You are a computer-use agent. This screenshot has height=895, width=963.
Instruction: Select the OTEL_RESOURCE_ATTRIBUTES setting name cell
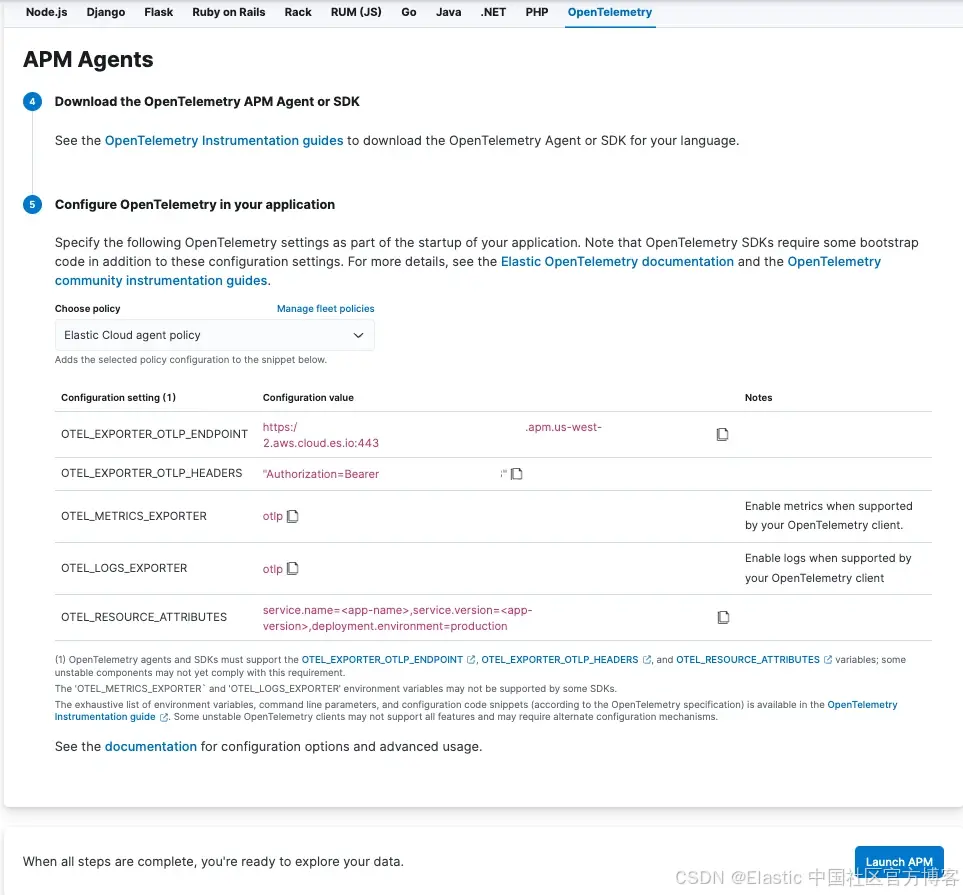[x=144, y=617]
